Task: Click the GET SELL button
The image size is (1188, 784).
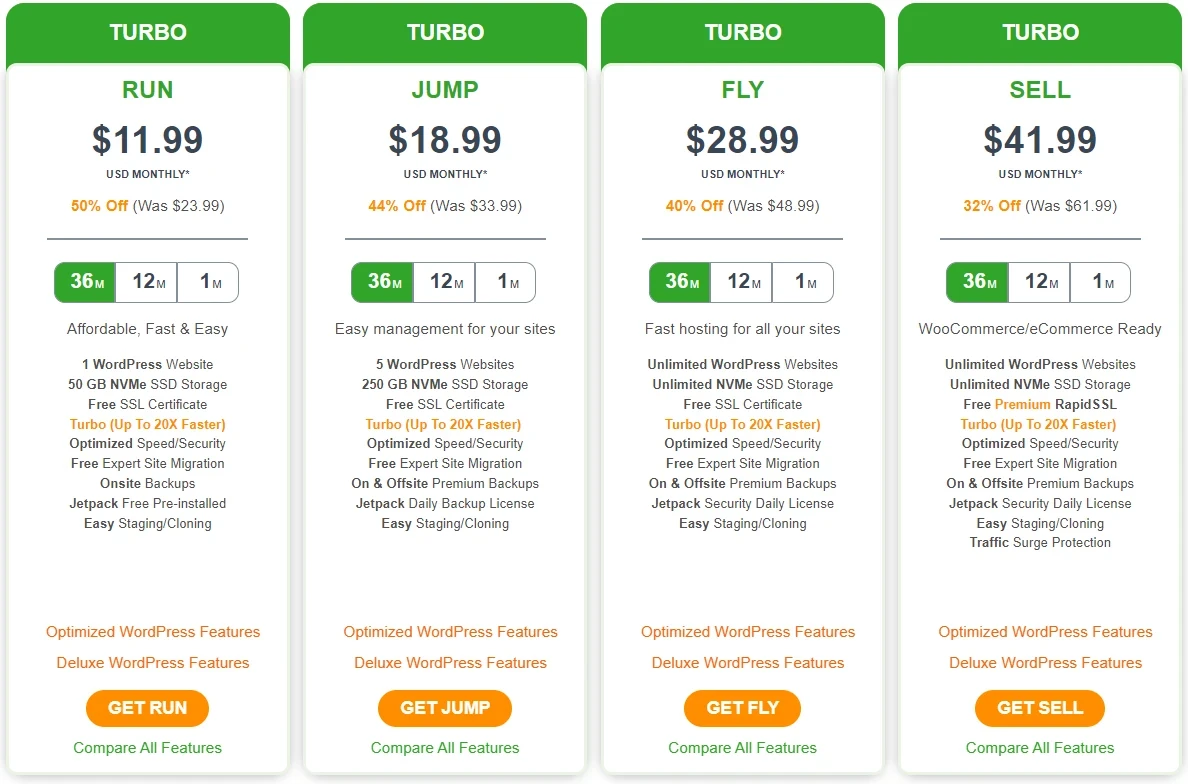Action: [x=1040, y=708]
